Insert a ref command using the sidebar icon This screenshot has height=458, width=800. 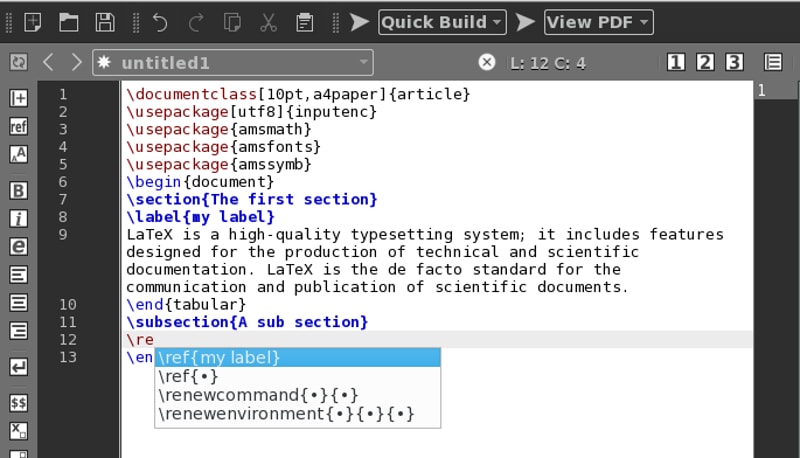pos(18,126)
